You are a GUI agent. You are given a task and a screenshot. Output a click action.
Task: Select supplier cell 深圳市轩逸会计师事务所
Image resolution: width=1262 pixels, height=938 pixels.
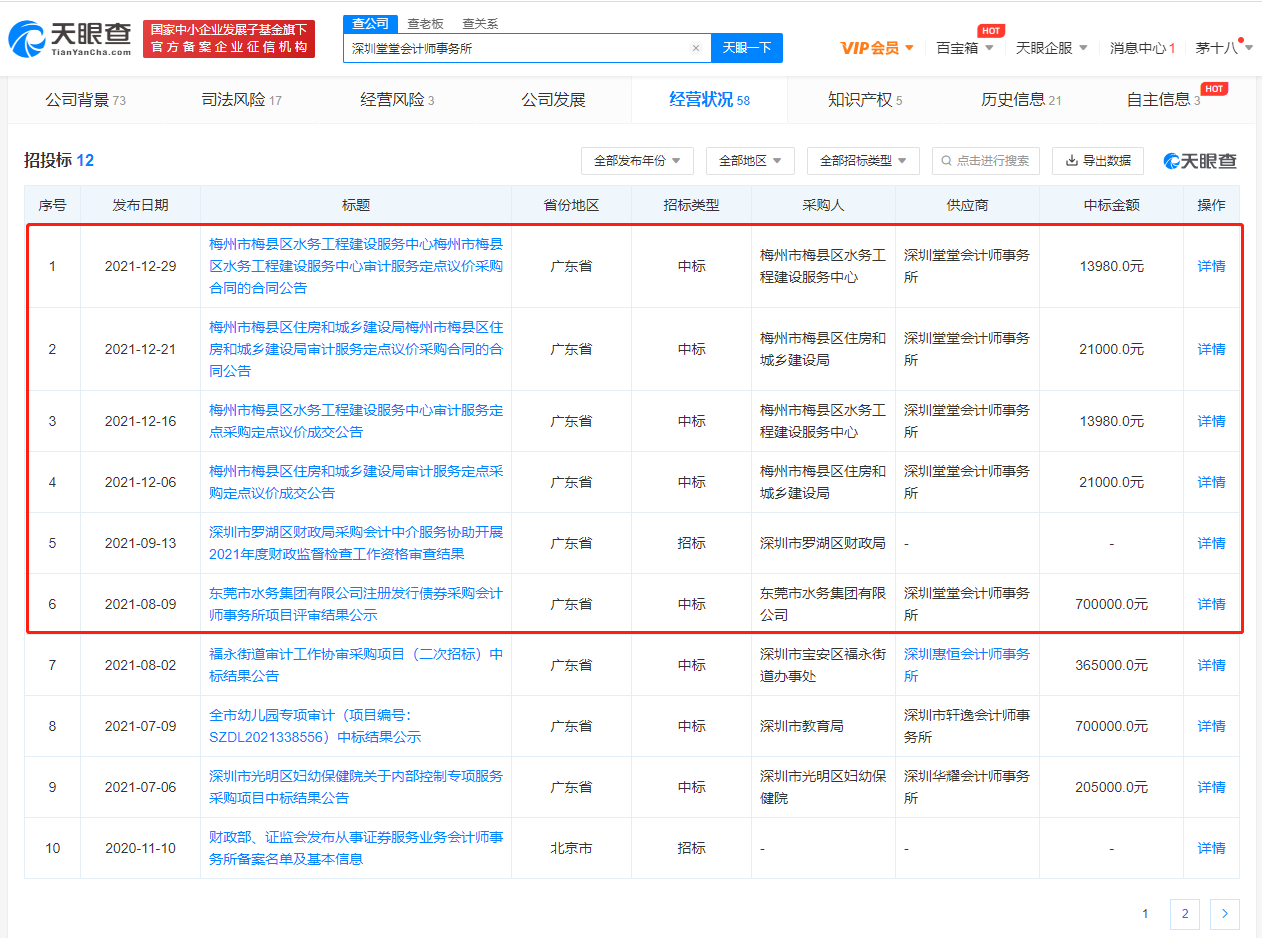pyautogui.click(x=967, y=726)
